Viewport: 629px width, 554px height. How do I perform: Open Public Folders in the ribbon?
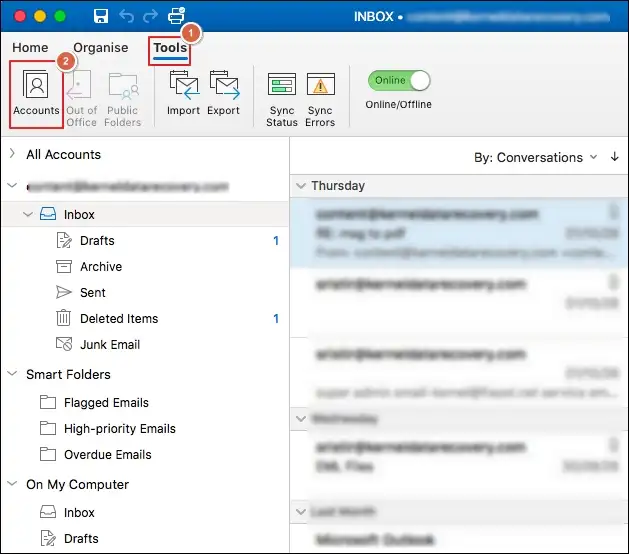pos(123,98)
